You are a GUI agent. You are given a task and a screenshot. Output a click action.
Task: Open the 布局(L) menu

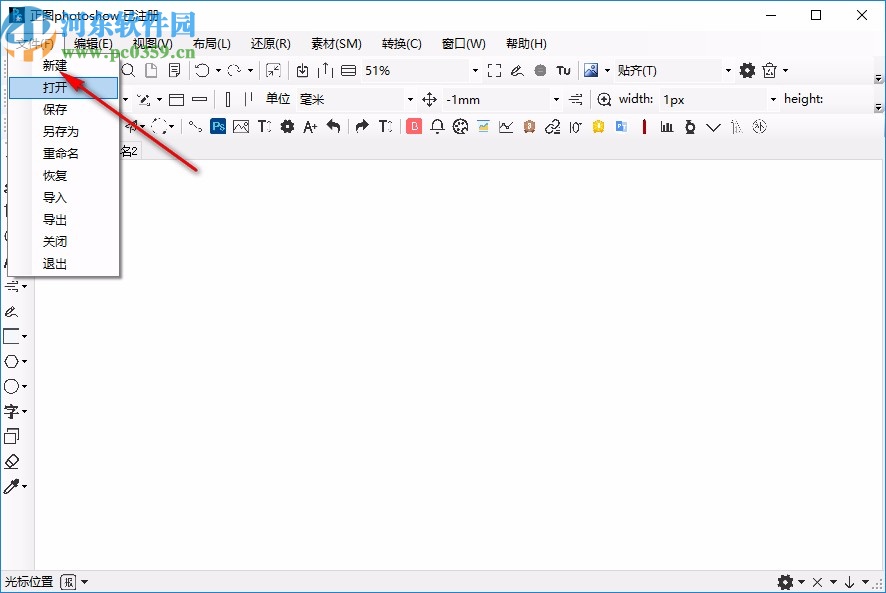212,44
